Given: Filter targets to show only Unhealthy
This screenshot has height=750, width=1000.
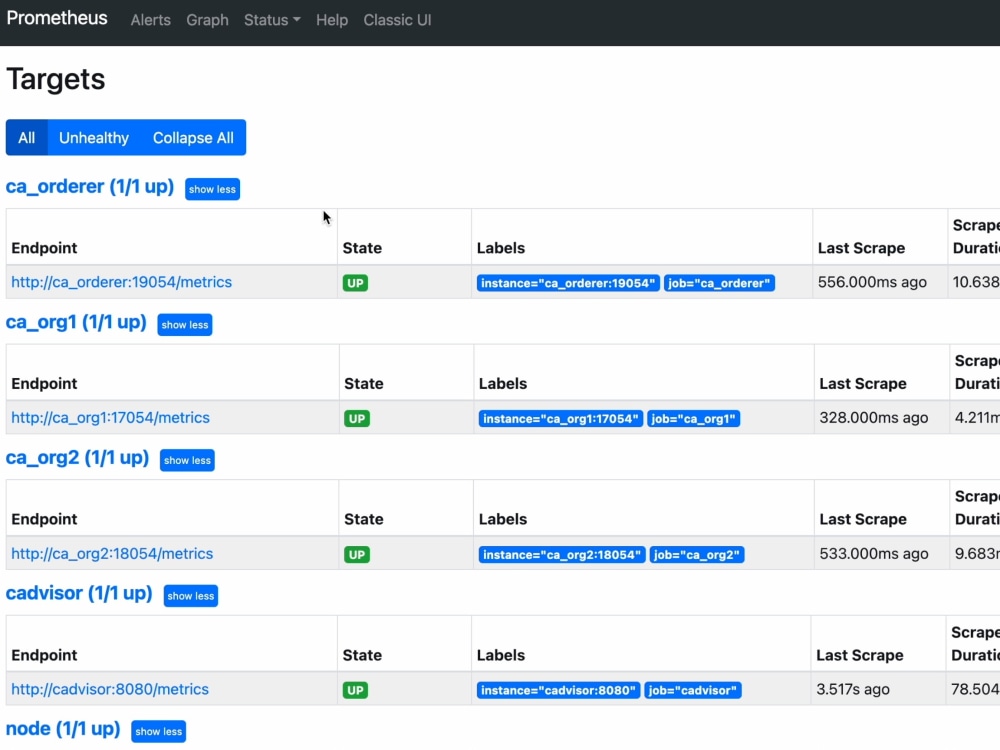Looking at the screenshot, I should (x=93, y=137).
